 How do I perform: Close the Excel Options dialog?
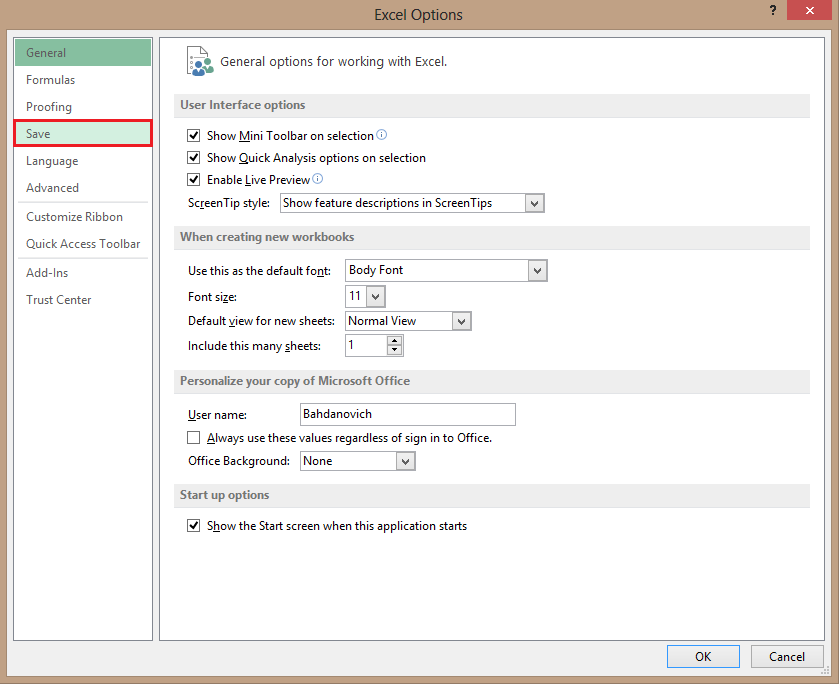(809, 10)
